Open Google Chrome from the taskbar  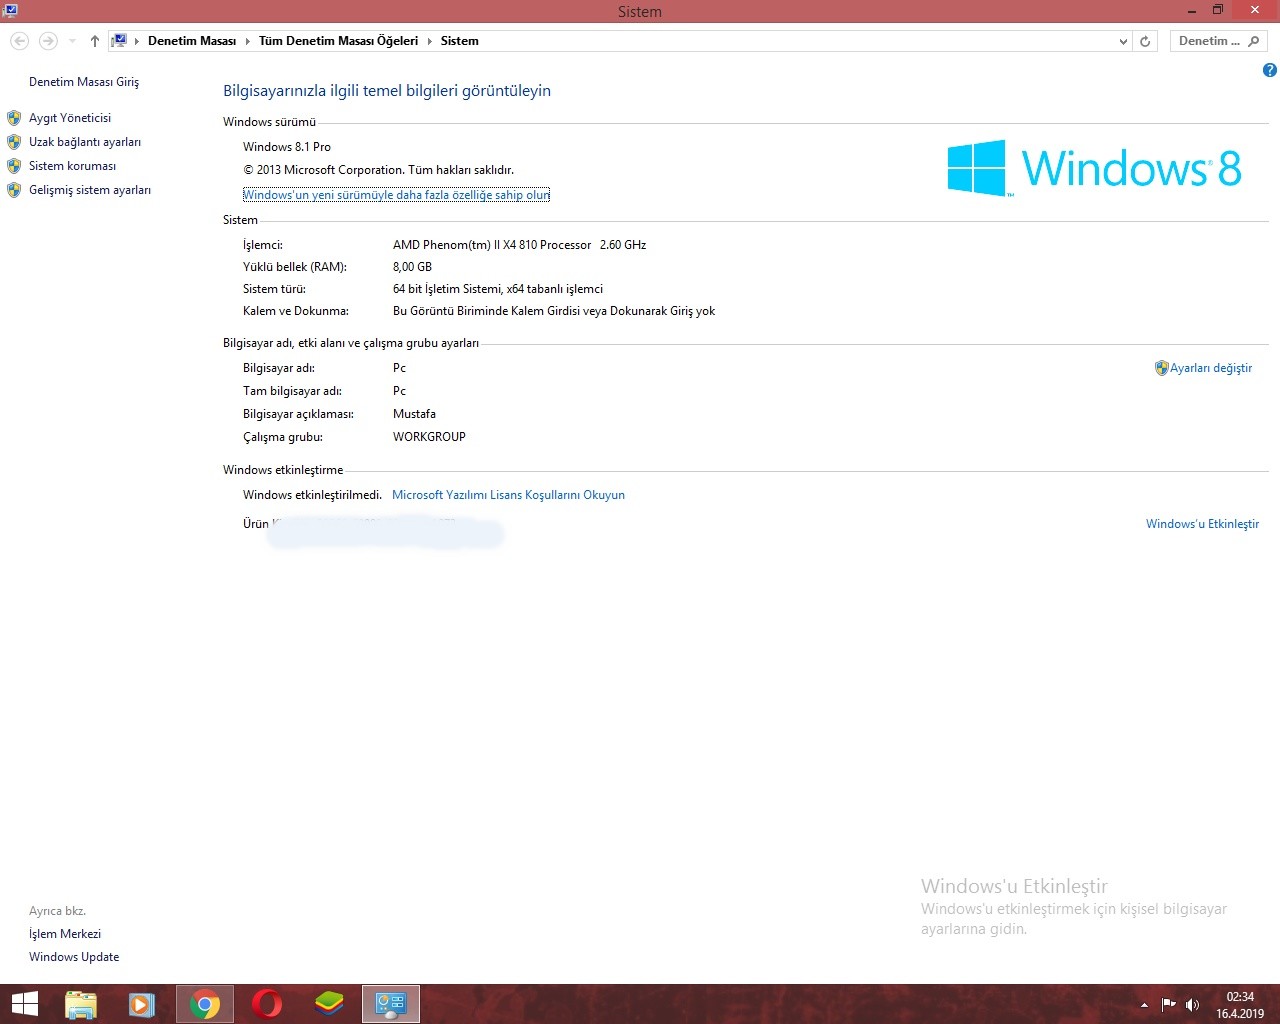(x=205, y=1004)
